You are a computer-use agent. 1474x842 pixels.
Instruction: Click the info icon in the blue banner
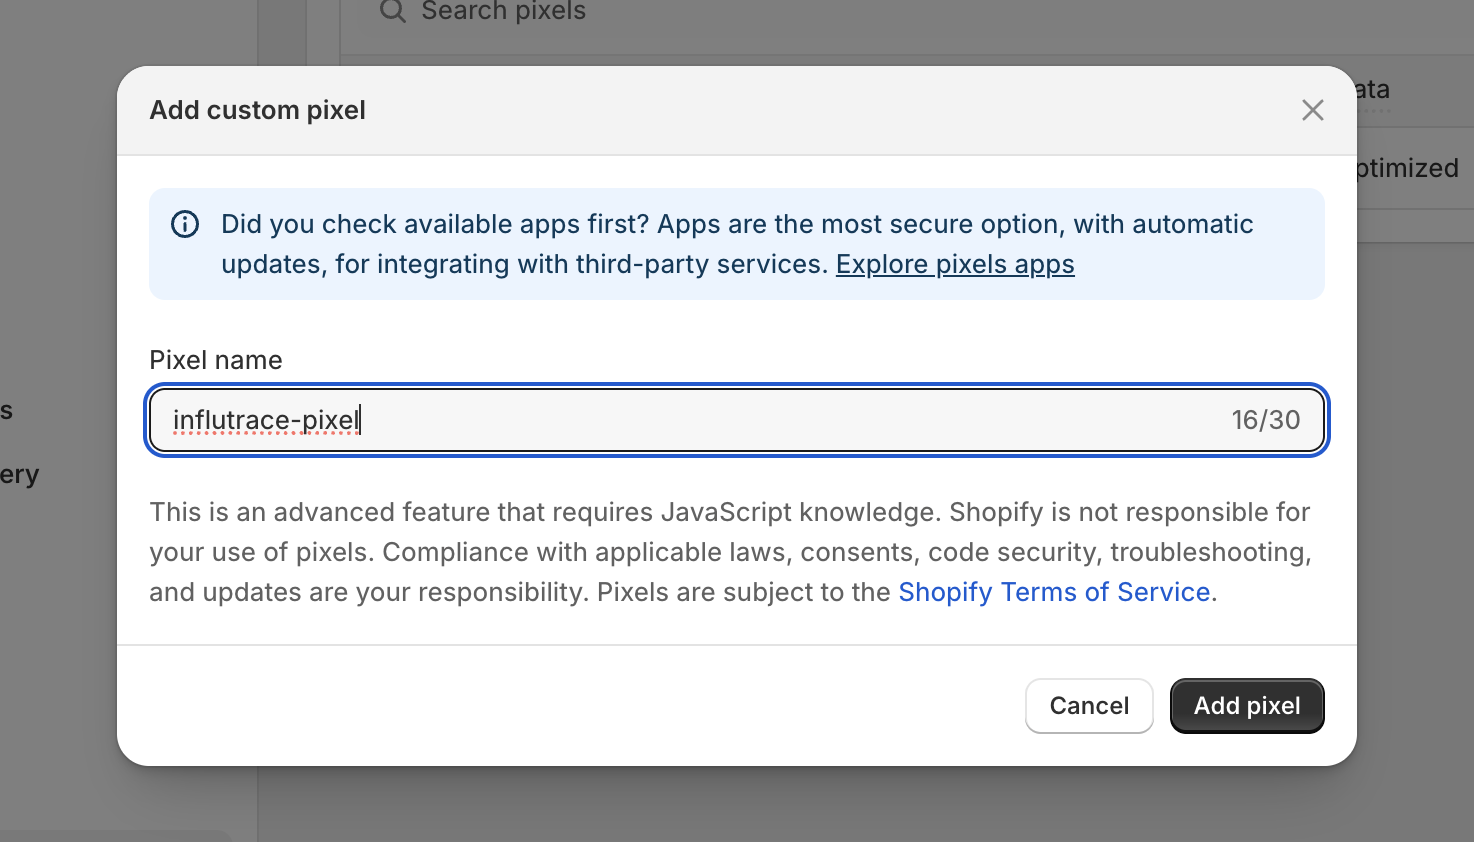[185, 224]
